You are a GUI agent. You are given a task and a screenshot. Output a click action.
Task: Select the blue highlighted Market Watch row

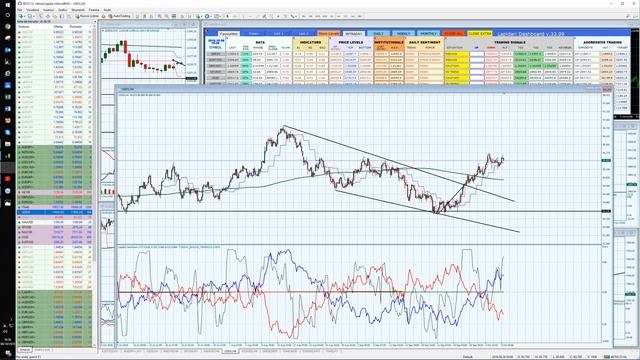(x=55, y=212)
